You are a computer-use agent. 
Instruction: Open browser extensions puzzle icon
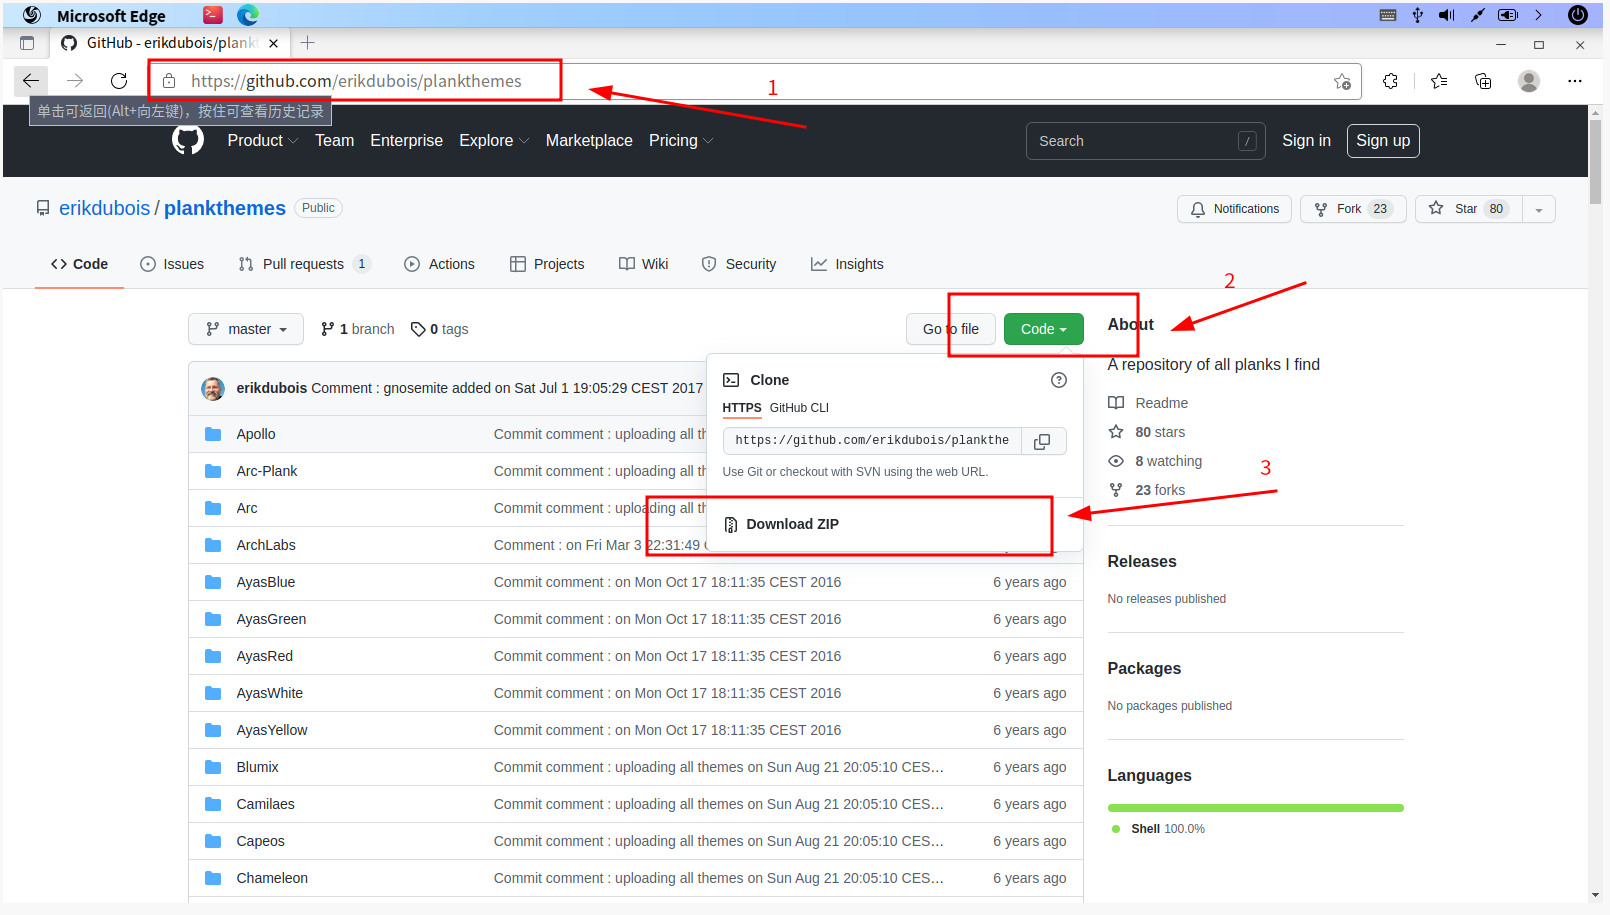pyautogui.click(x=1390, y=81)
